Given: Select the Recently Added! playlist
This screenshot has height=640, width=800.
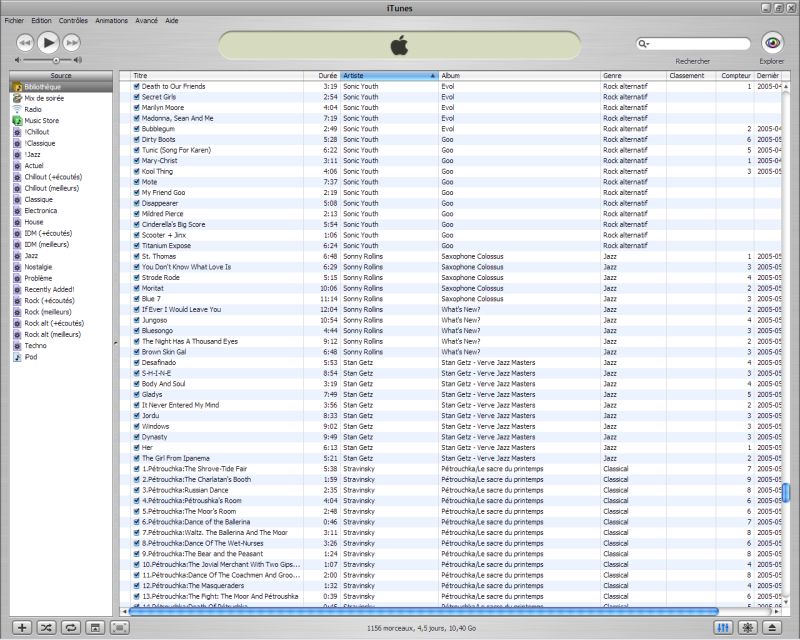Looking at the screenshot, I should click(x=61, y=289).
